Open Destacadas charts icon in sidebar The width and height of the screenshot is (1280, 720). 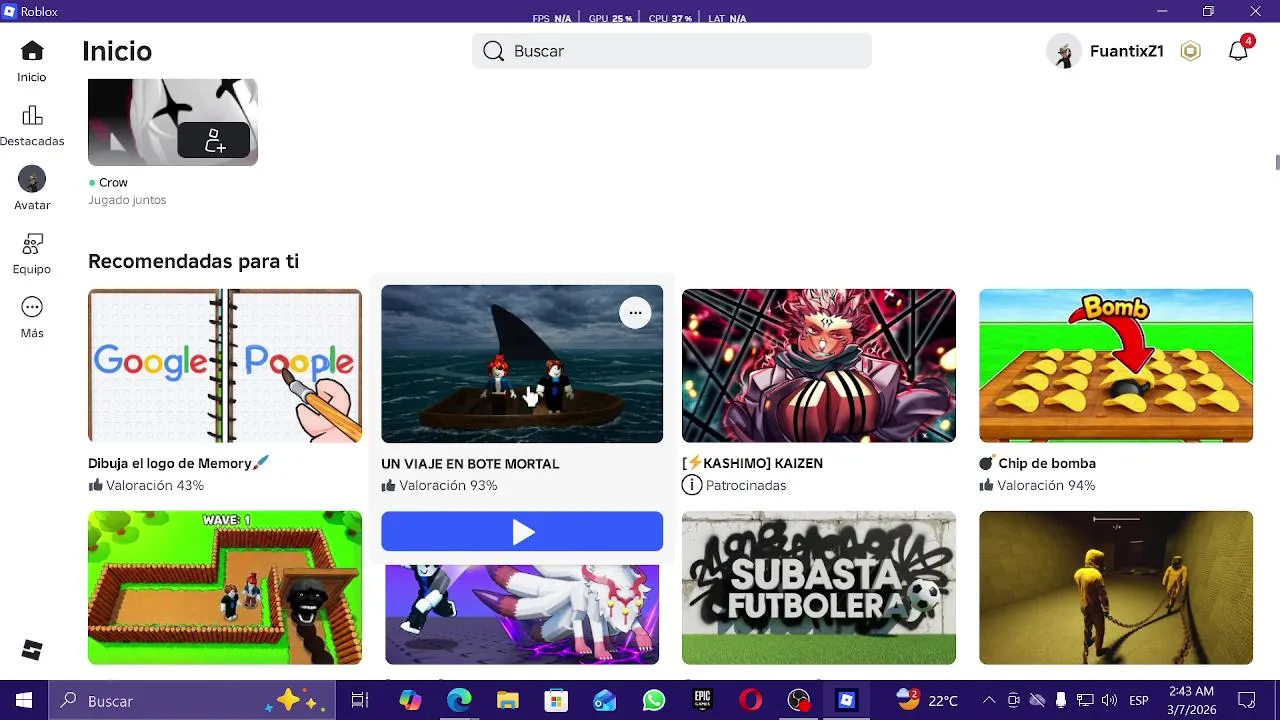coord(32,115)
